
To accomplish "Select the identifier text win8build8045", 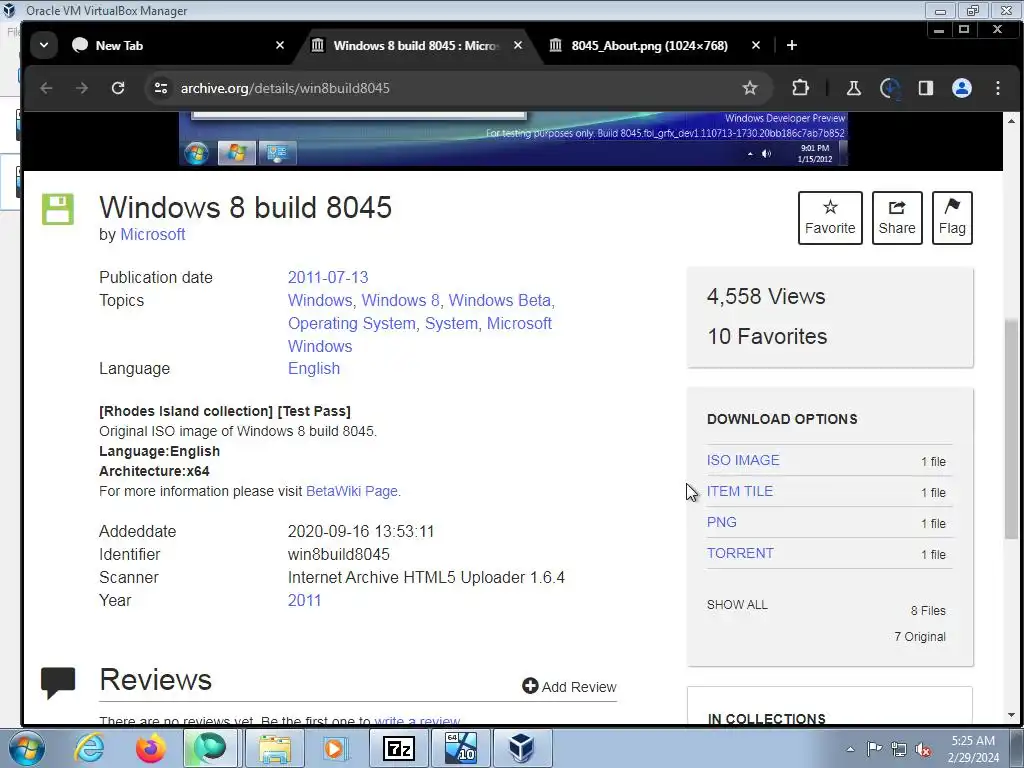I will (338, 554).
